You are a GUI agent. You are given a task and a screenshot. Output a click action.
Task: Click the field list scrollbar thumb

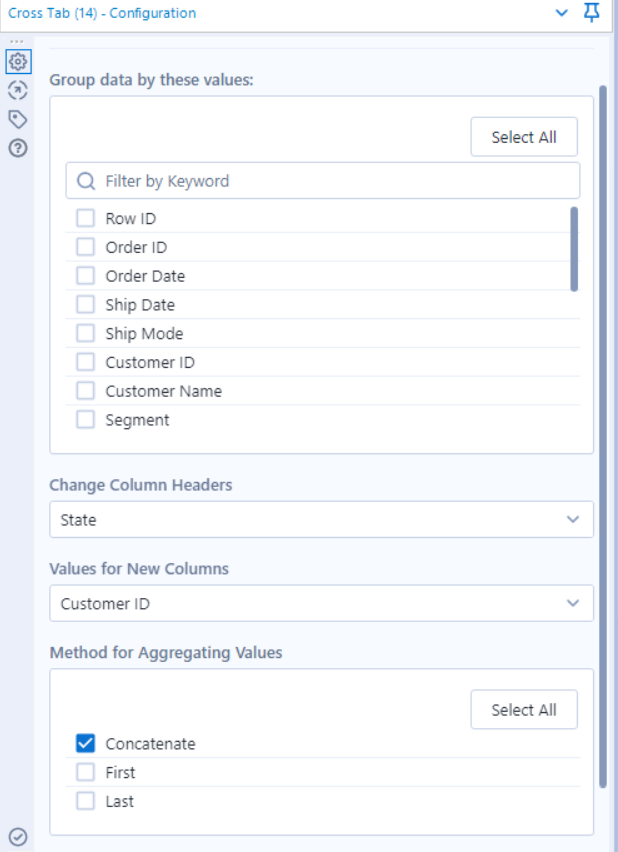coord(574,249)
